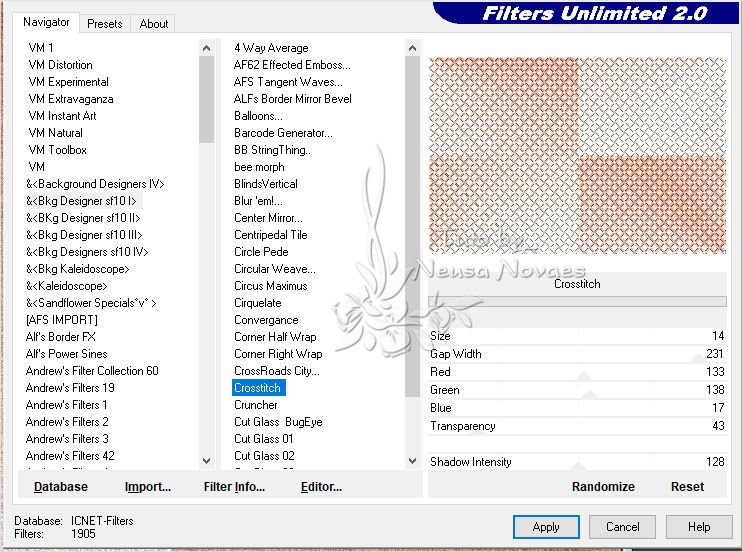Viewport: 743px width, 552px height.
Task: Open the Editor... button
Action: click(321, 487)
